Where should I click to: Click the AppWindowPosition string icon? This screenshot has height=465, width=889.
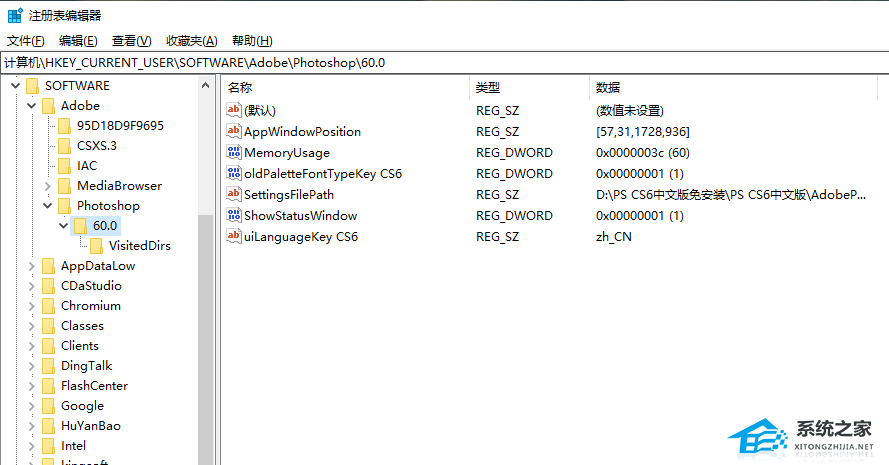(x=234, y=131)
